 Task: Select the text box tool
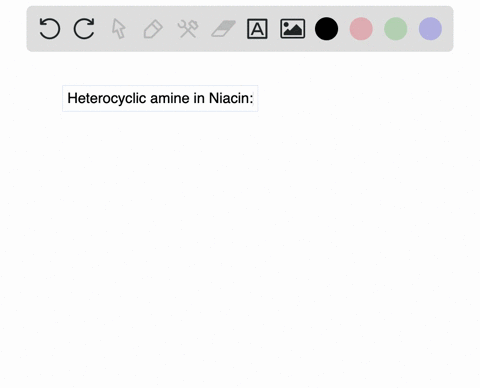[x=257, y=29]
